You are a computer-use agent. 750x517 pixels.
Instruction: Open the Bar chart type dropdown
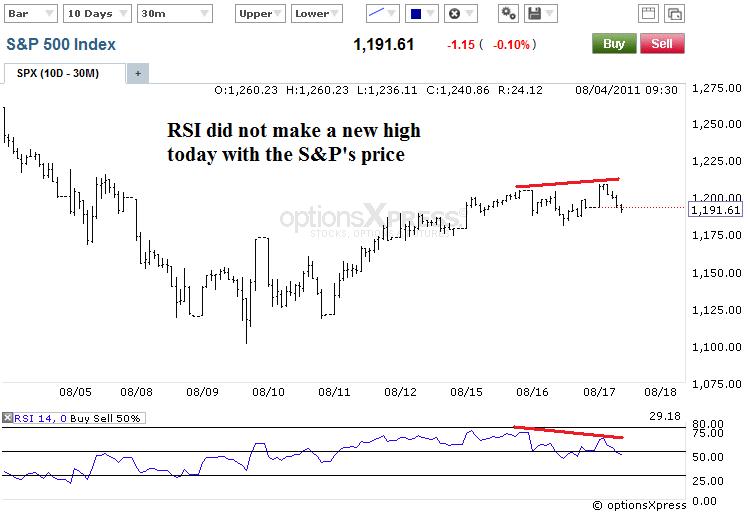click(x=31, y=14)
